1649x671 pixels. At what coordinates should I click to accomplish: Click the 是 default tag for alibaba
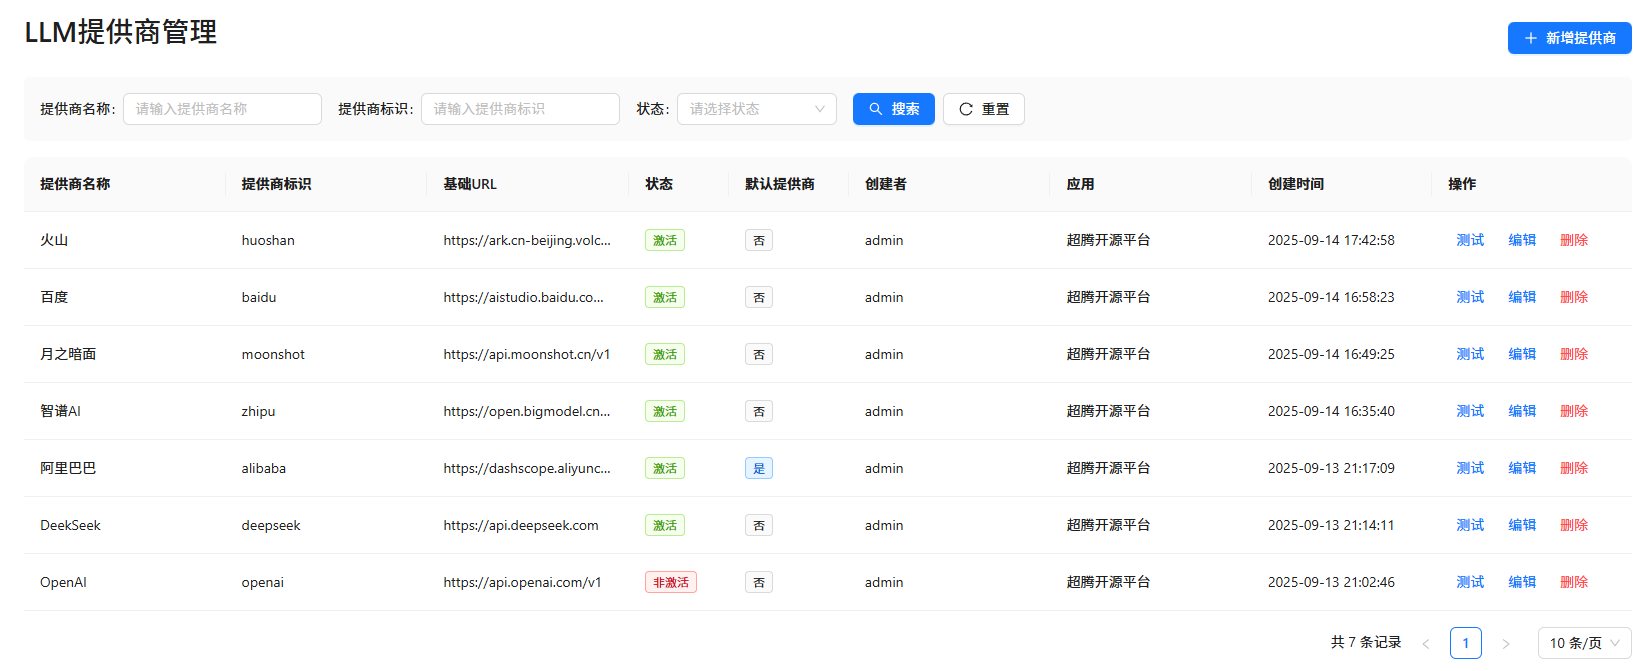pyautogui.click(x=758, y=468)
